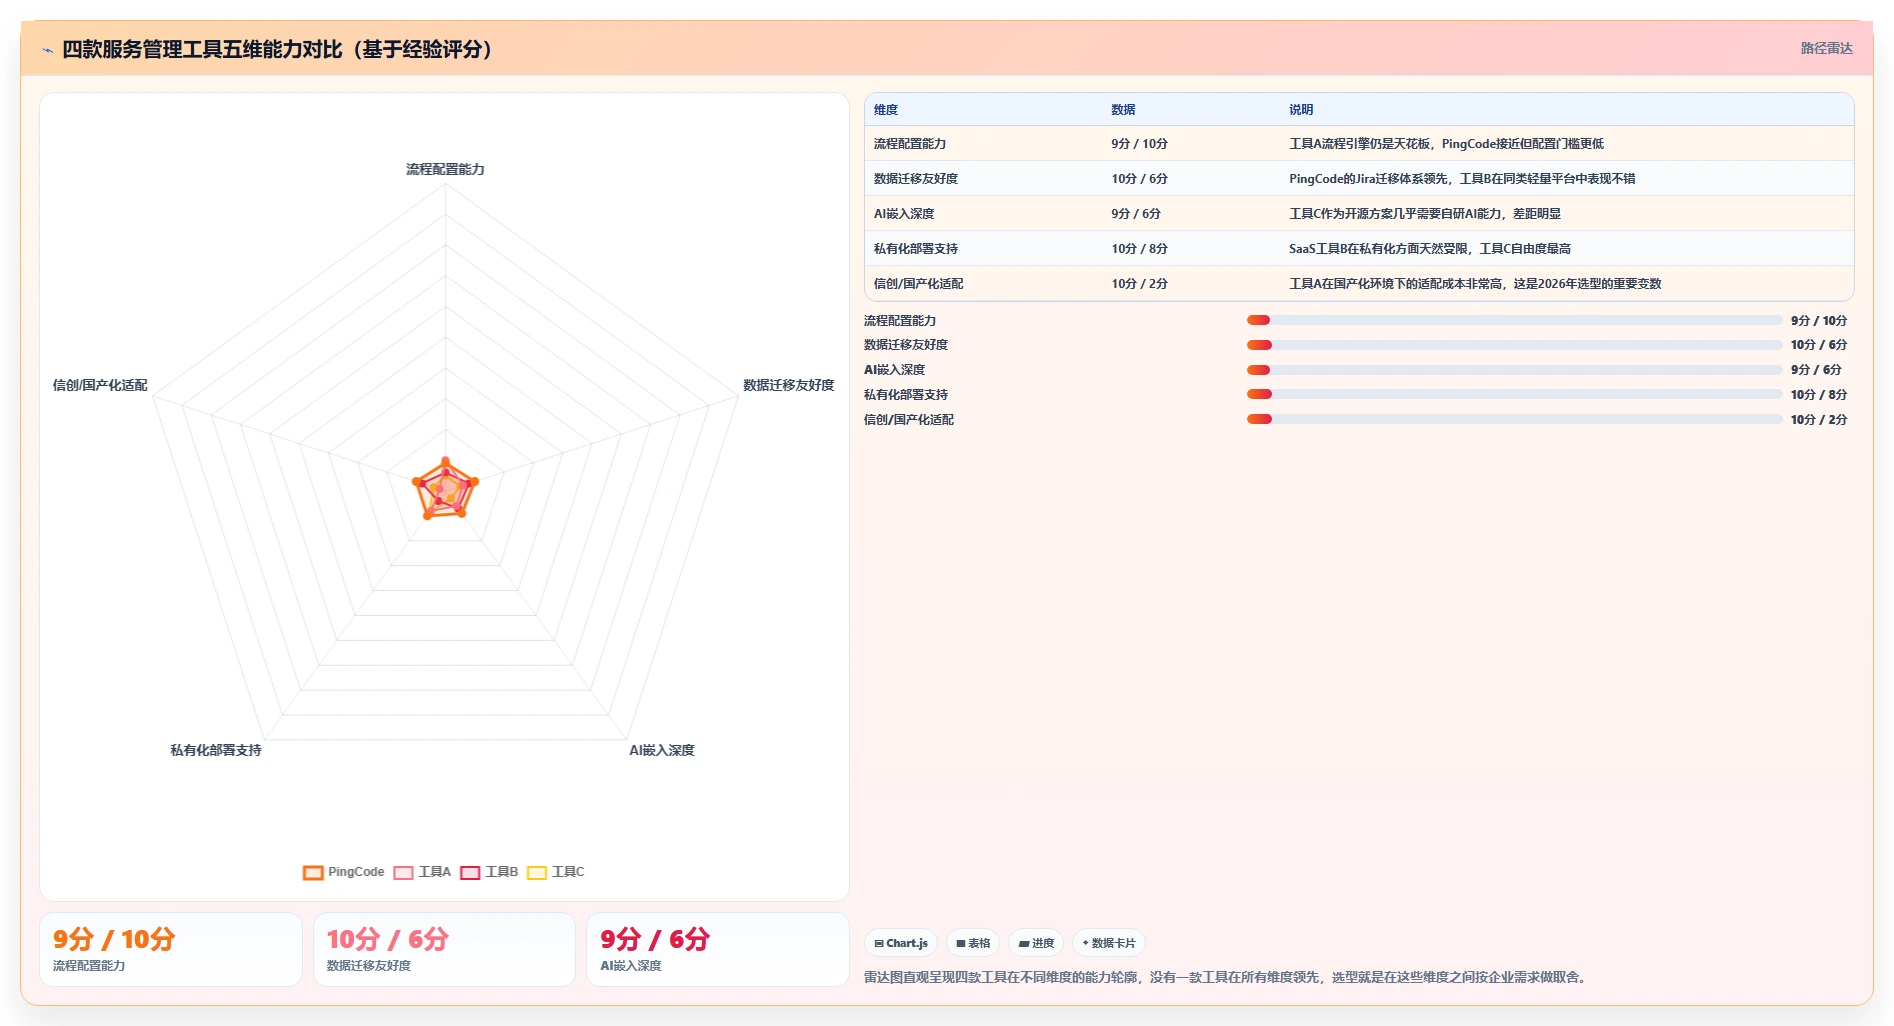Click the 工具C作为开源方案 description cell

pos(1425,214)
